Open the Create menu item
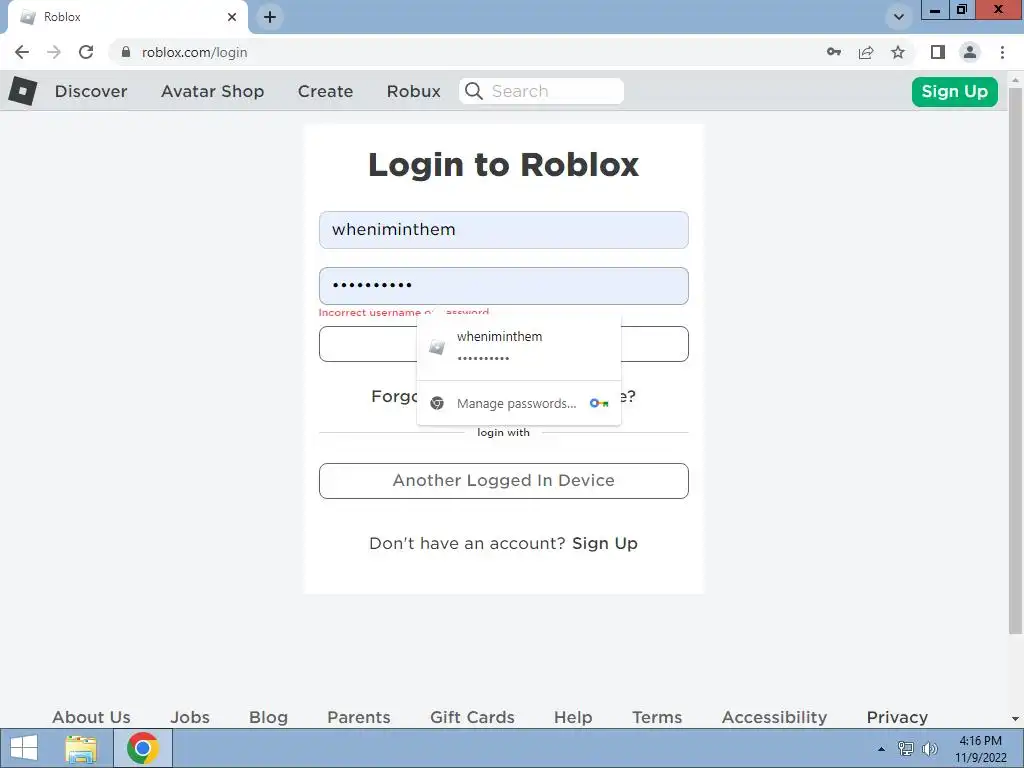1024x768 pixels. [x=325, y=91]
